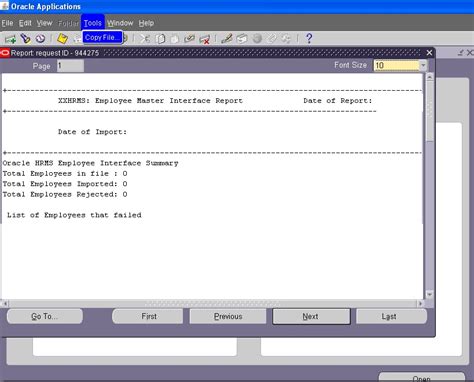The height and width of the screenshot is (382, 474).
Task: Click the 'Date of Report:' text
Action: coord(338,101)
